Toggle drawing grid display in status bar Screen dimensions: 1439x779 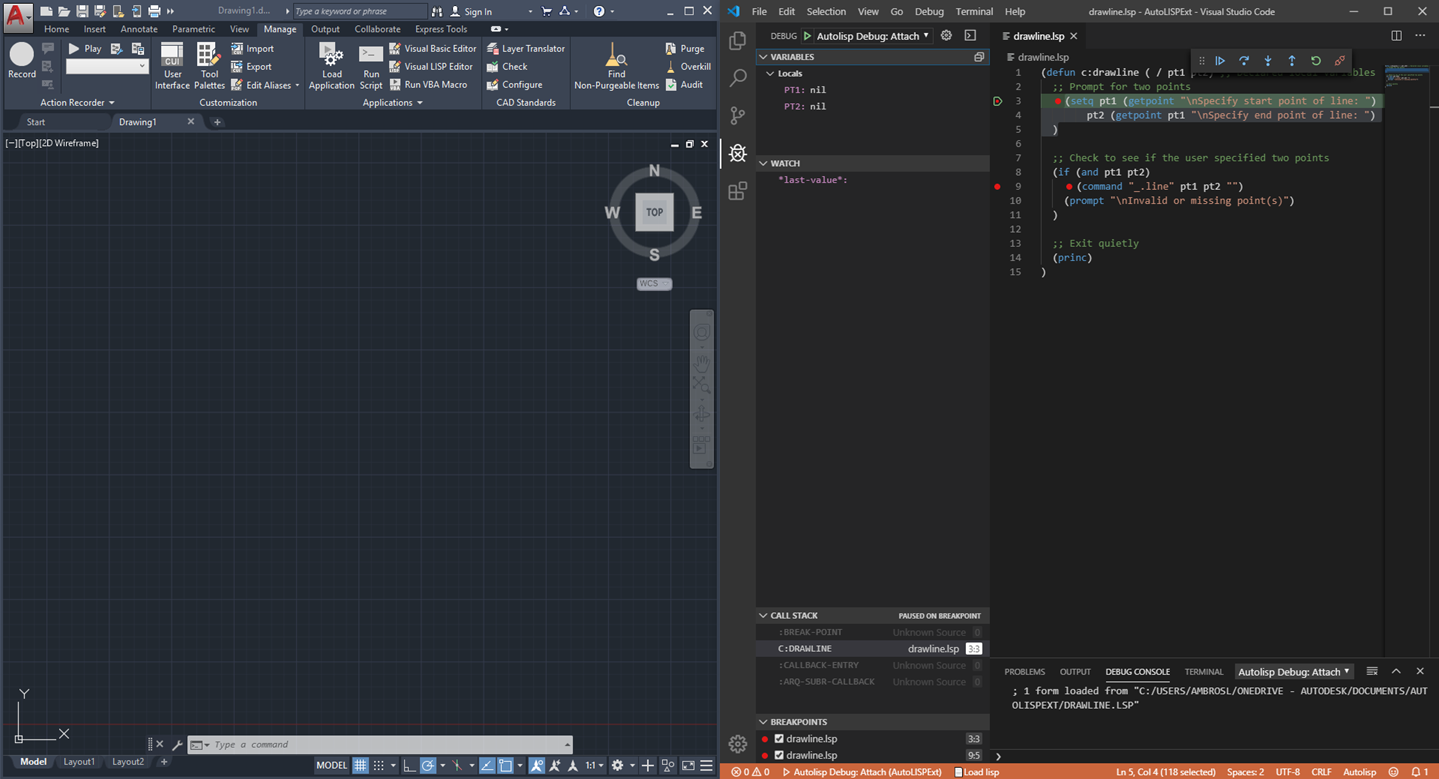tap(360, 765)
